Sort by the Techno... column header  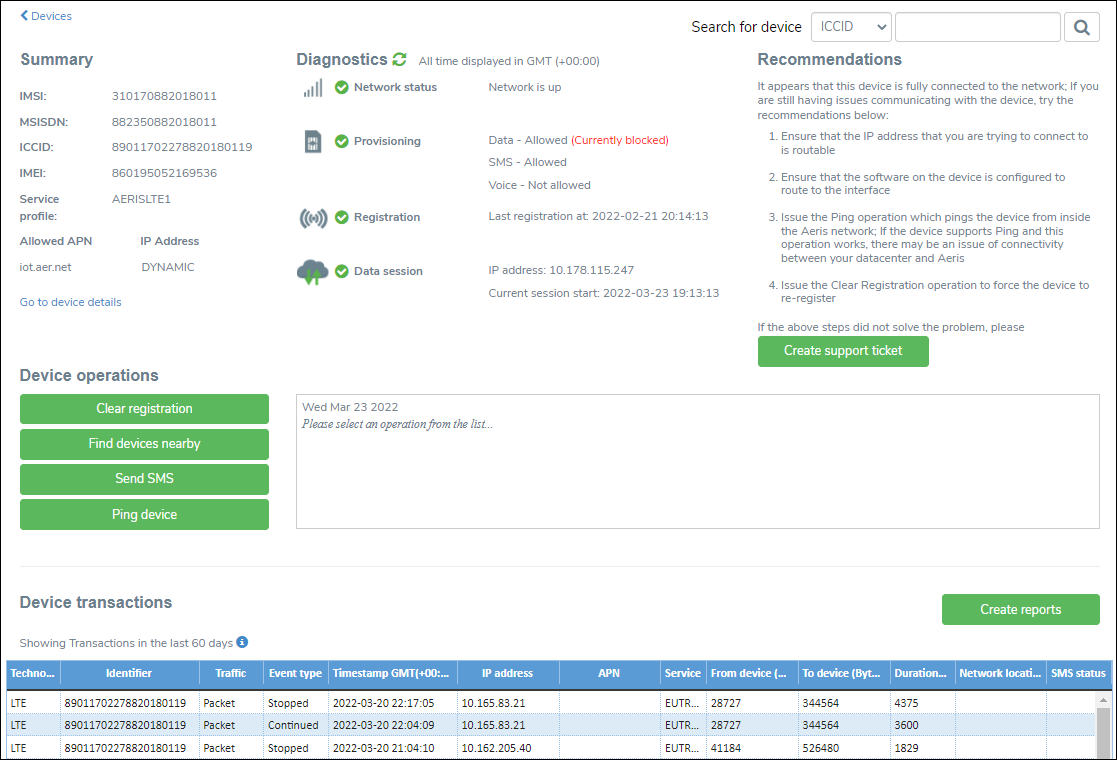point(33,673)
